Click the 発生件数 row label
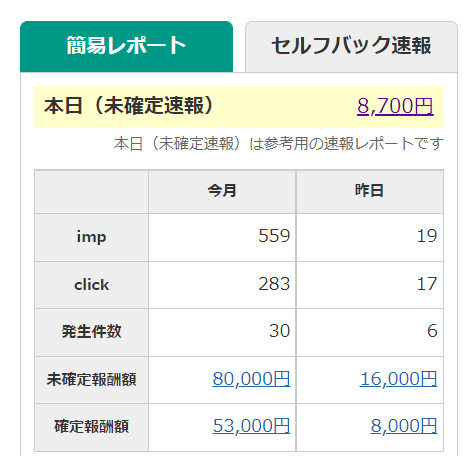The height and width of the screenshot is (456, 465). (92, 332)
